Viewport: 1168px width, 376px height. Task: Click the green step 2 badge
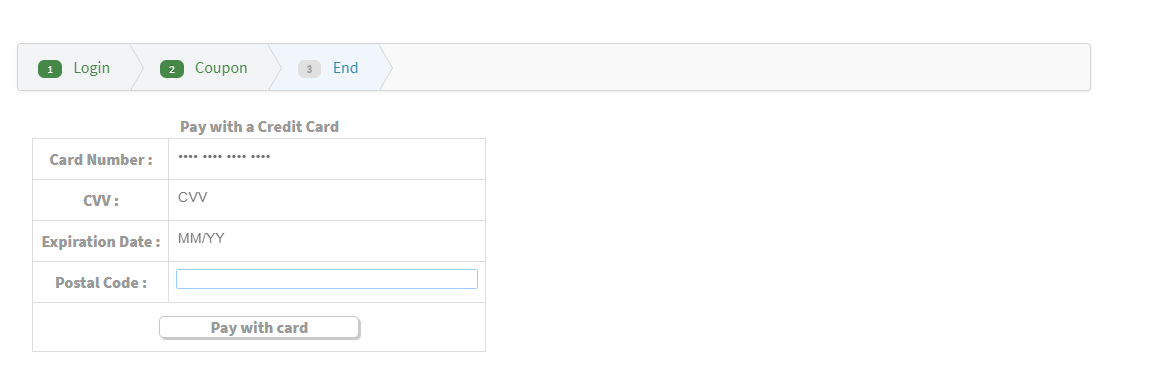tap(171, 69)
